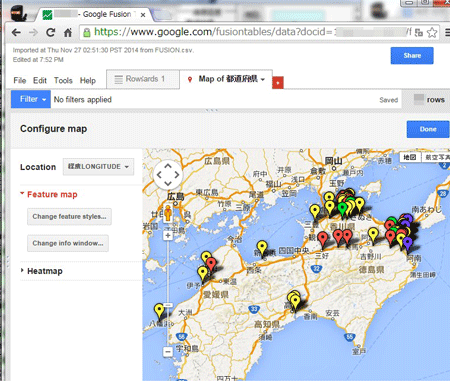Click Change feature styles button
This screenshot has width=450, height=381.
69,217
